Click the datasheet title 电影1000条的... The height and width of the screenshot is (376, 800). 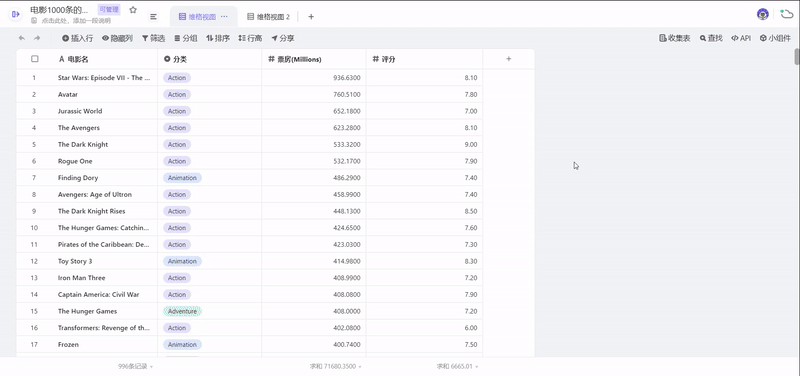59,10
